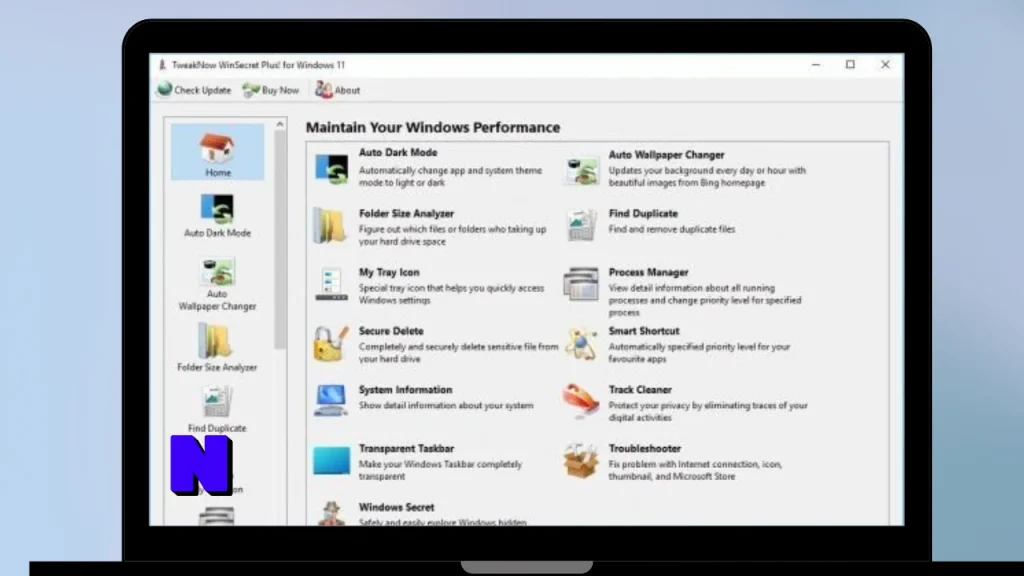The width and height of the screenshot is (1024, 576).
Task: Open Find Duplicate from the sidebar
Action: tap(217, 409)
